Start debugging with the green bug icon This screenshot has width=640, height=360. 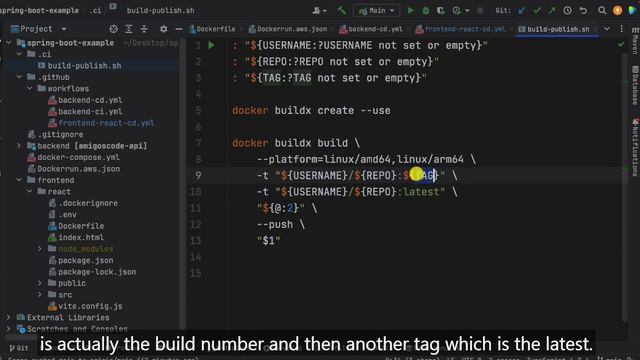426,11
